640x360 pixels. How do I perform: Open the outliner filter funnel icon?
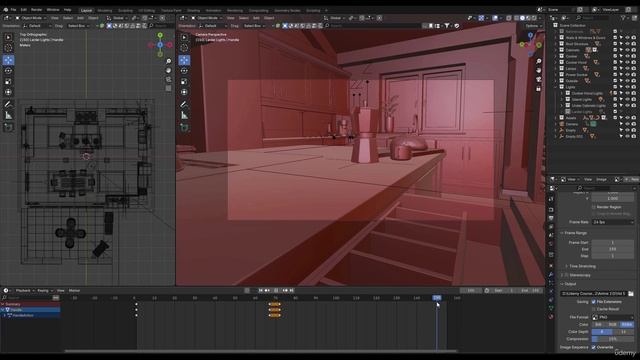coord(623,18)
